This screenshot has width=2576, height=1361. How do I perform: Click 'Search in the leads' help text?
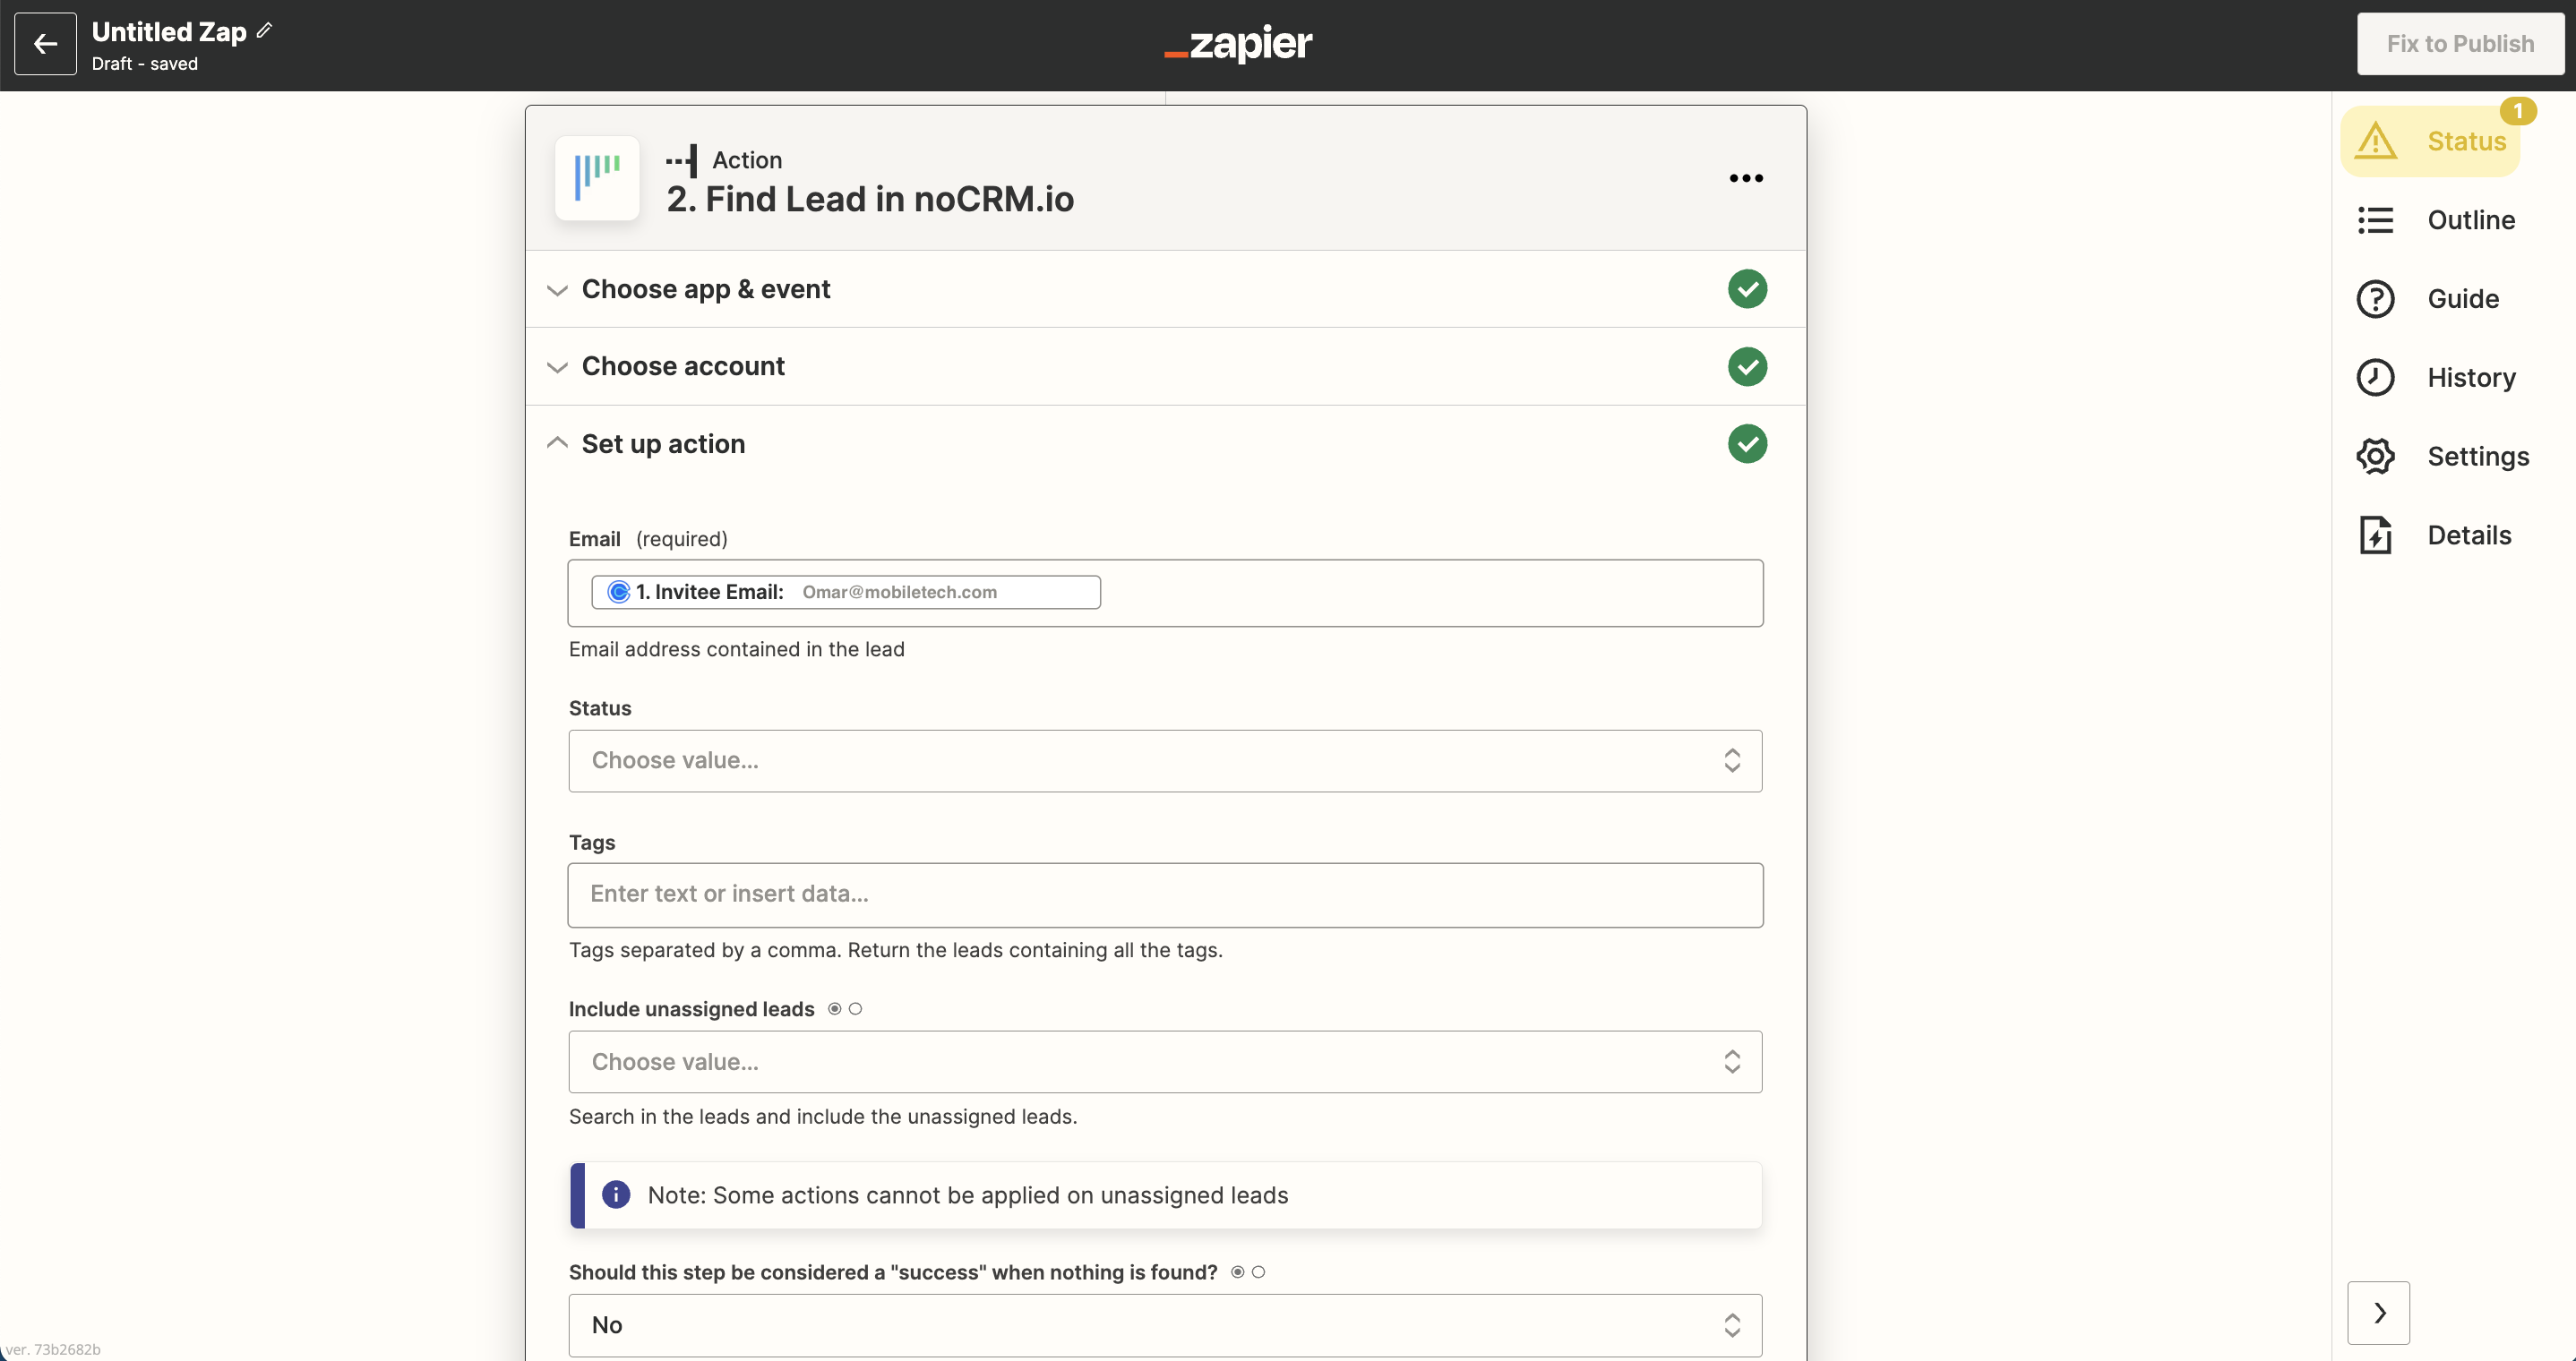822,1116
